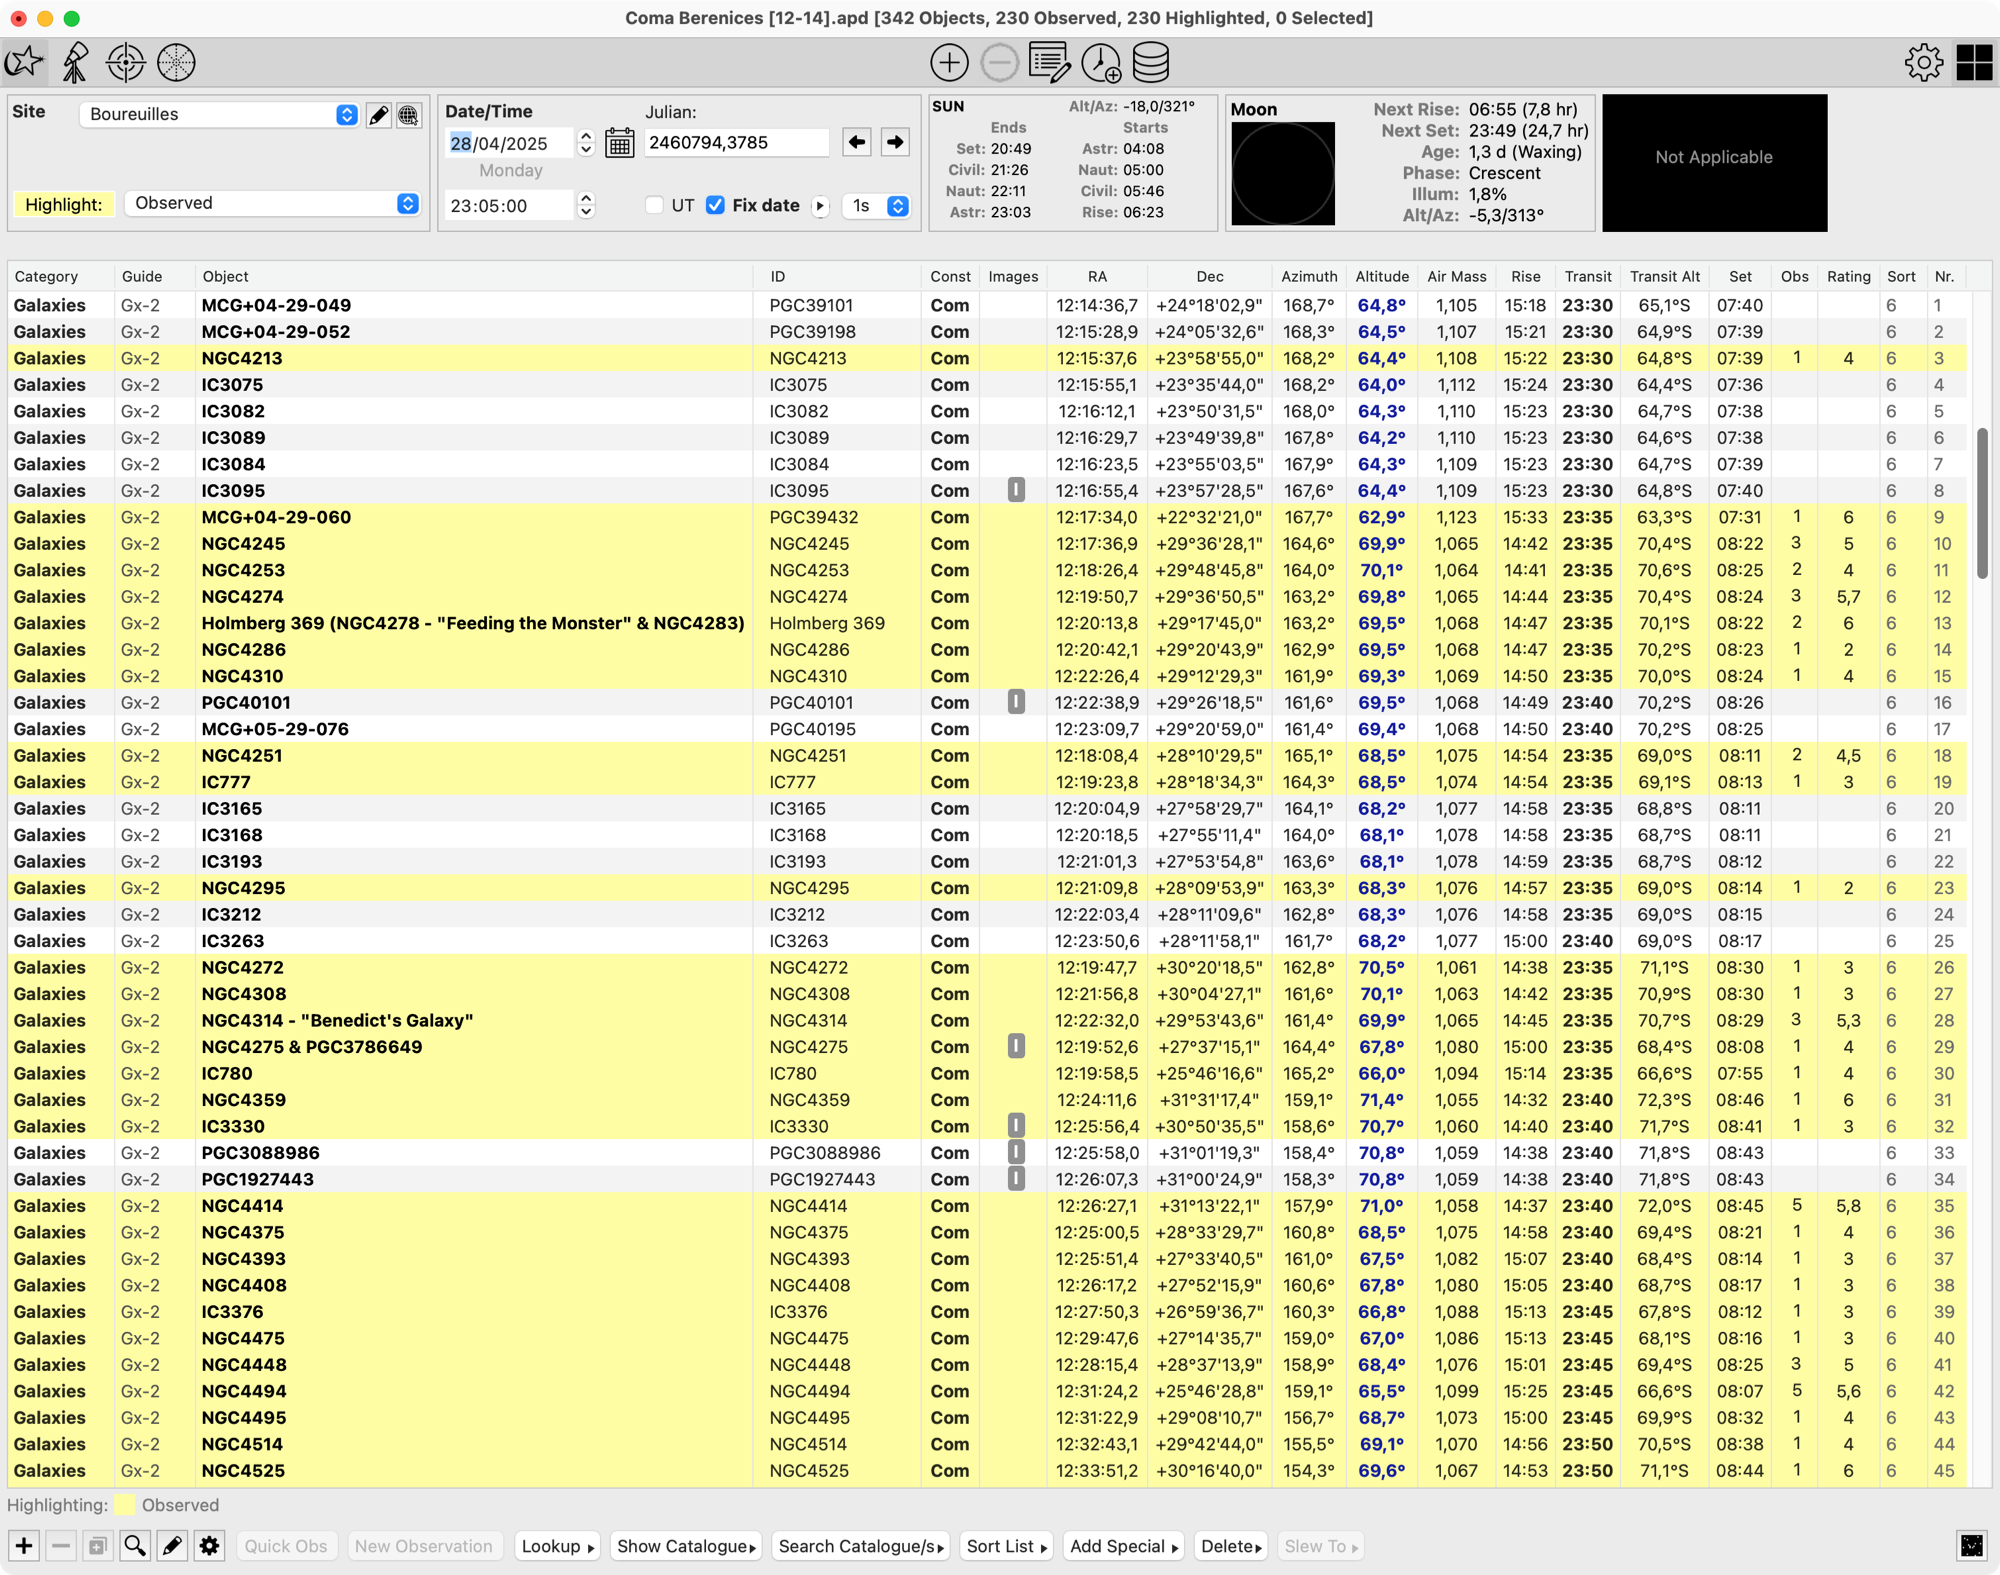Select the MCG+04-29-049 row
This screenshot has height=1575, width=2000.
click(987, 305)
